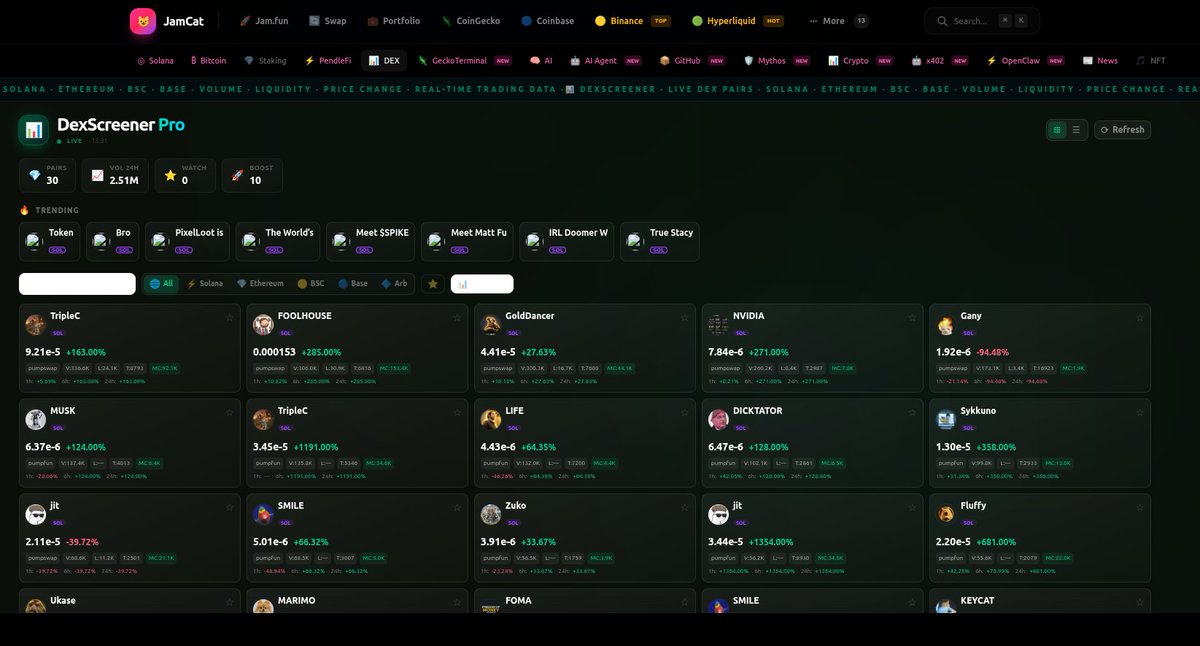
Task: Filter pairs by Base chain
Action: point(353,284)
